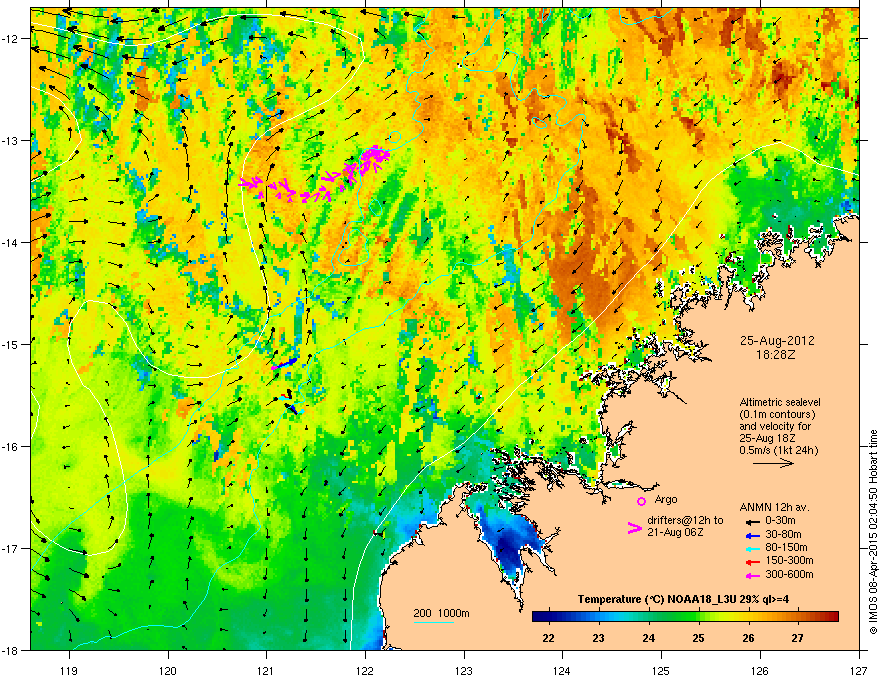880x680 pixels.
Task: Click the longitude axis label 123
Action: coord(464,670)
